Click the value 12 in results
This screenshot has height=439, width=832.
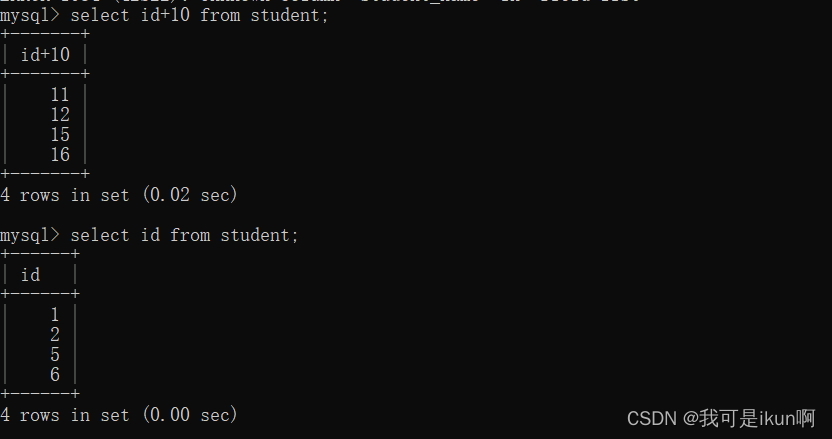tap(60, 115)
